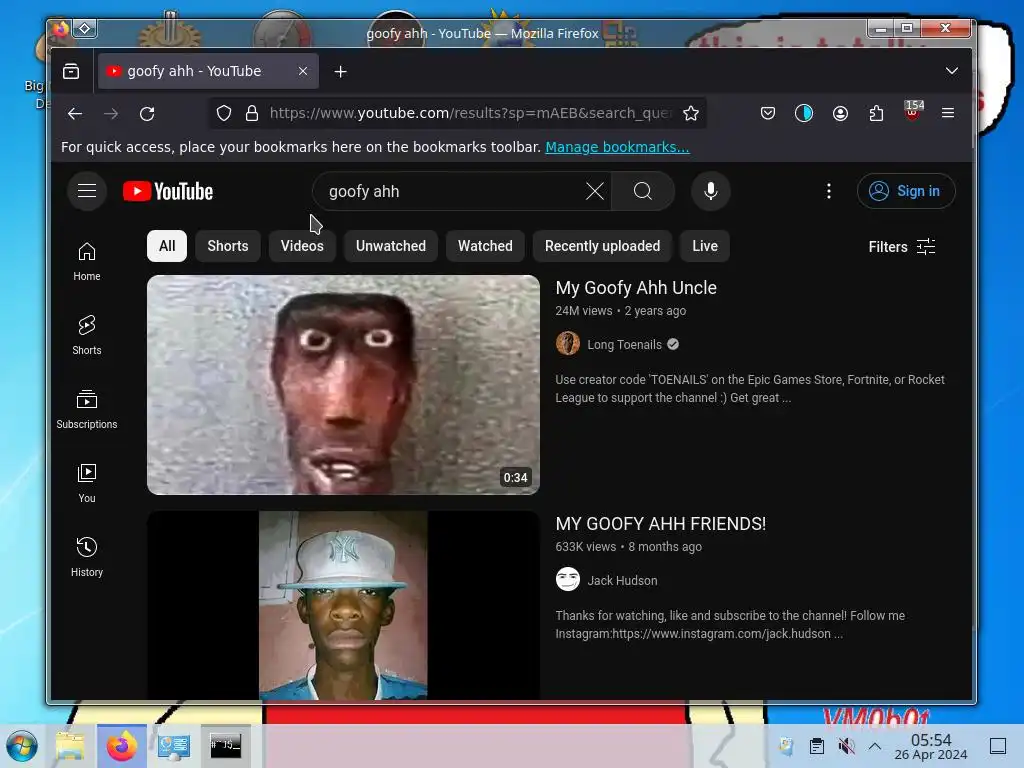View site security padlock info

(251, 114)
